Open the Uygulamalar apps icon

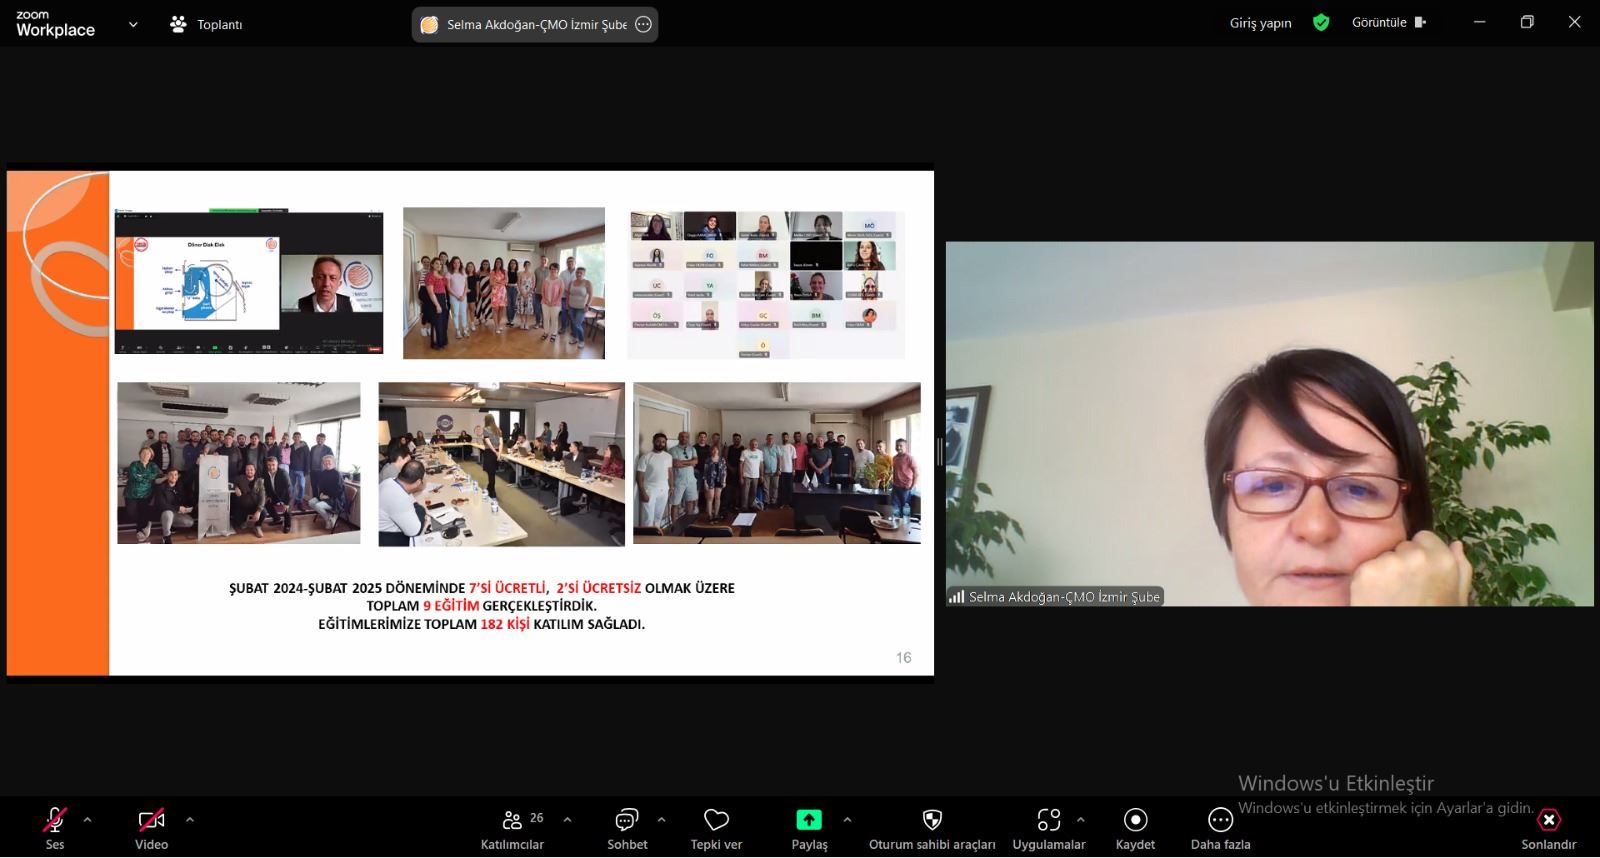pos(1048,821)
